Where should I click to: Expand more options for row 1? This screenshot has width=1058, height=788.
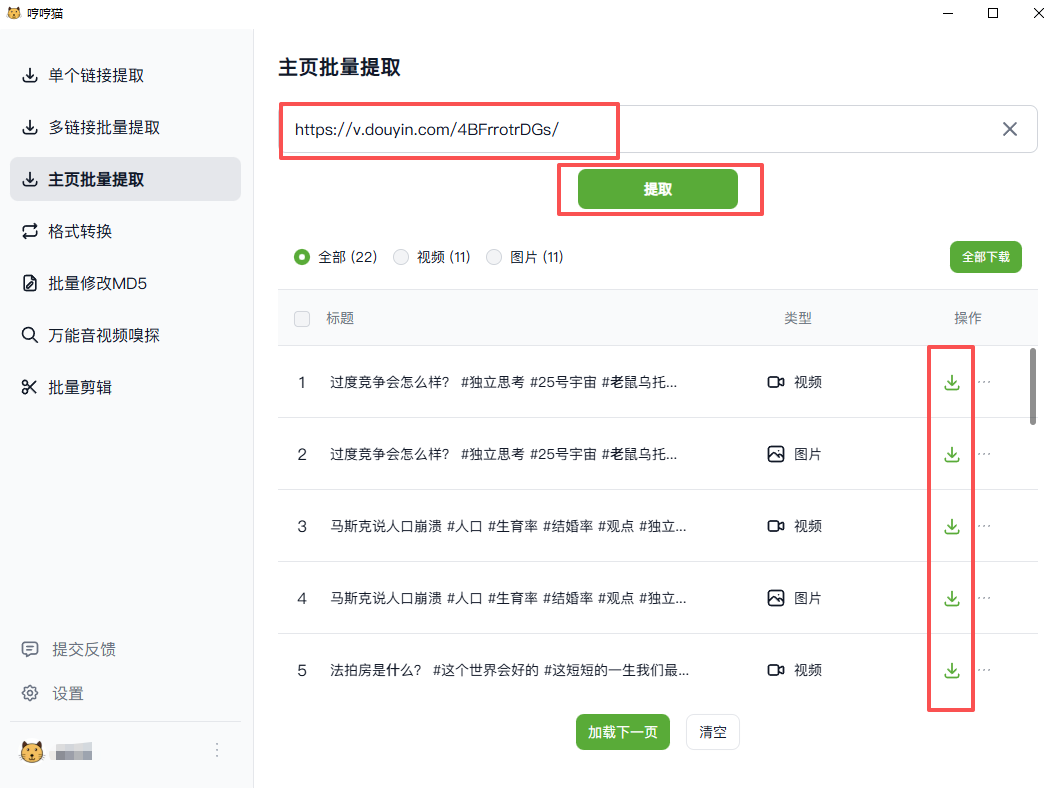pos(984,382)
